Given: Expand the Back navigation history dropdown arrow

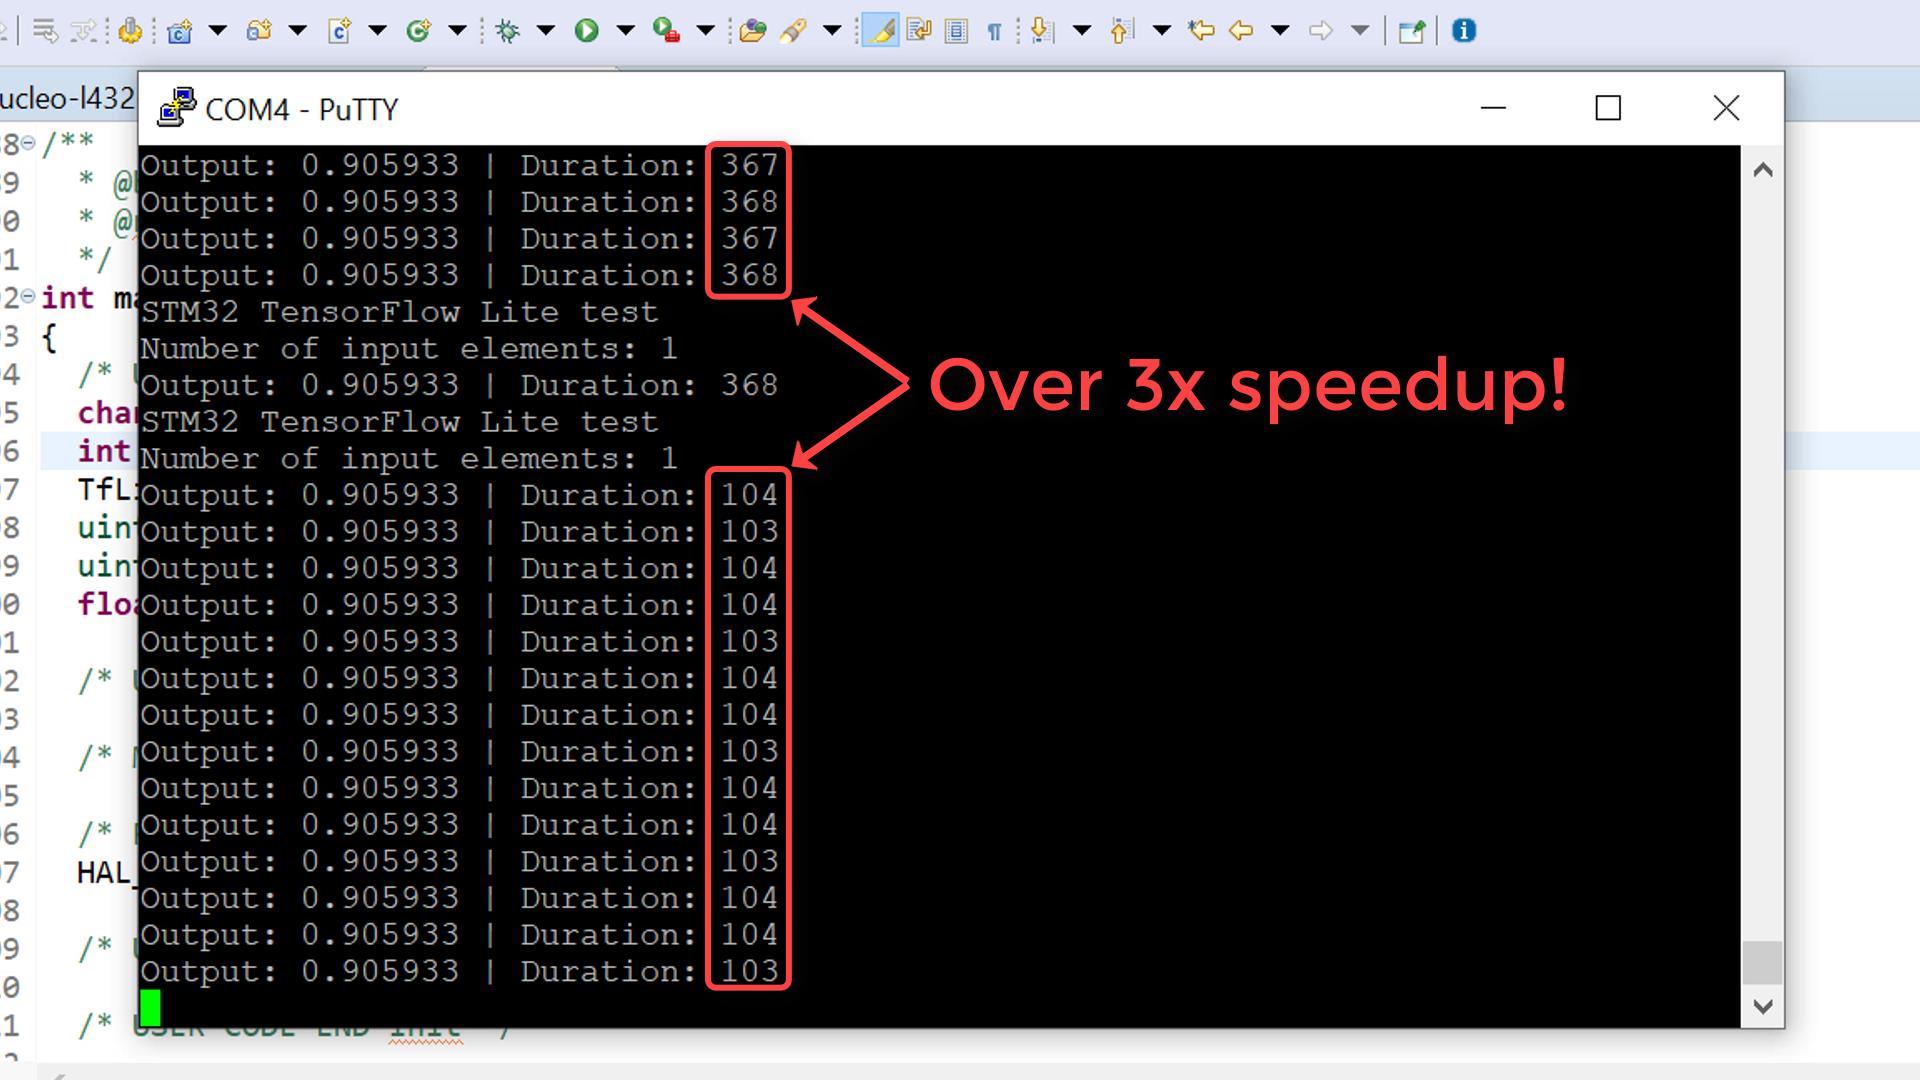Looking at the screenshot, I should click(1280, 31).
